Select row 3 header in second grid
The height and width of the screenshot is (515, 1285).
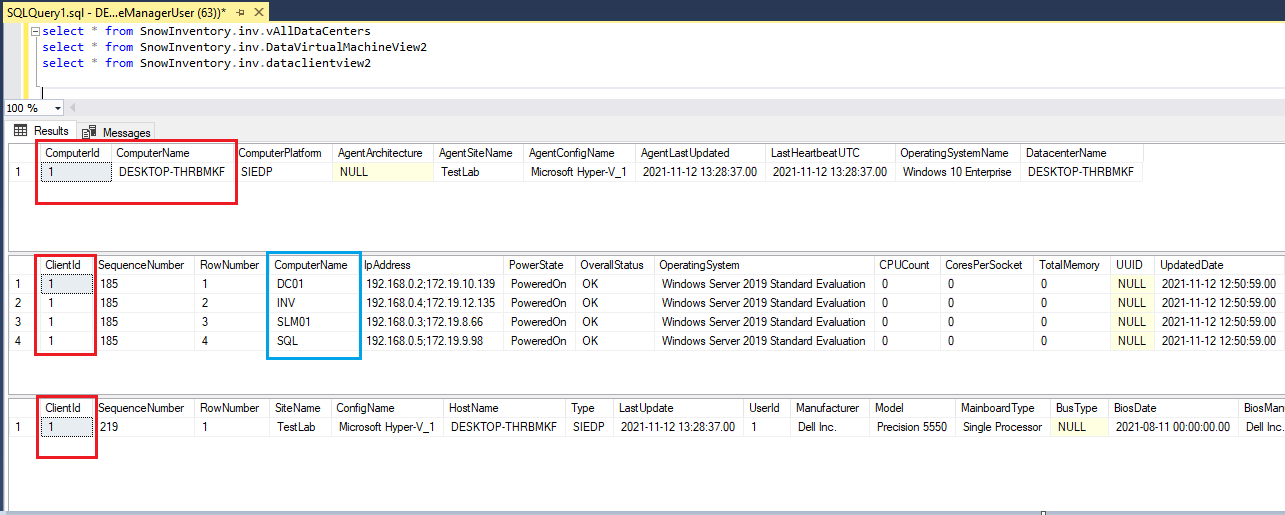click(x=24, y=322)
